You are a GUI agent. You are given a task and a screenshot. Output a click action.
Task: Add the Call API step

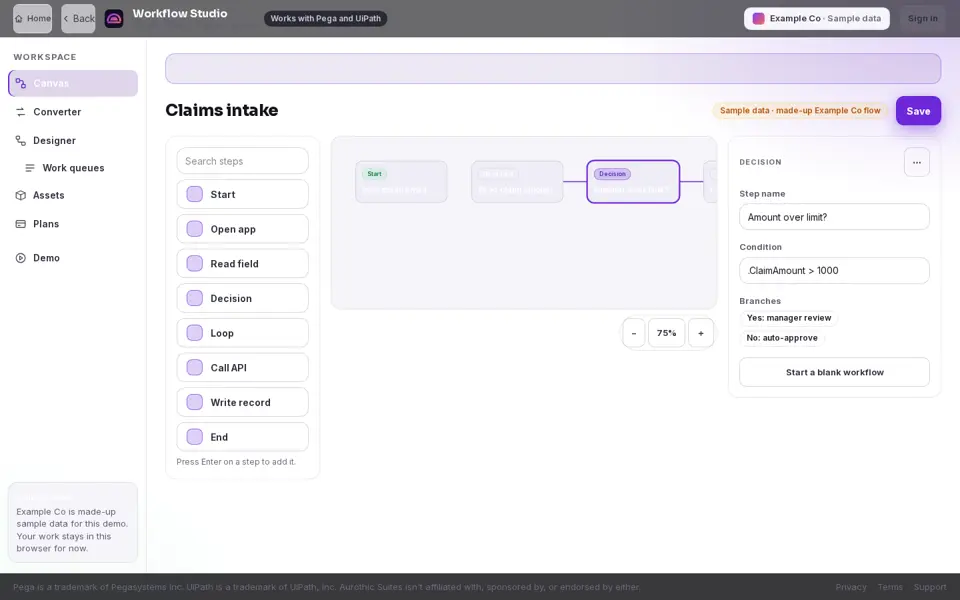242,367
